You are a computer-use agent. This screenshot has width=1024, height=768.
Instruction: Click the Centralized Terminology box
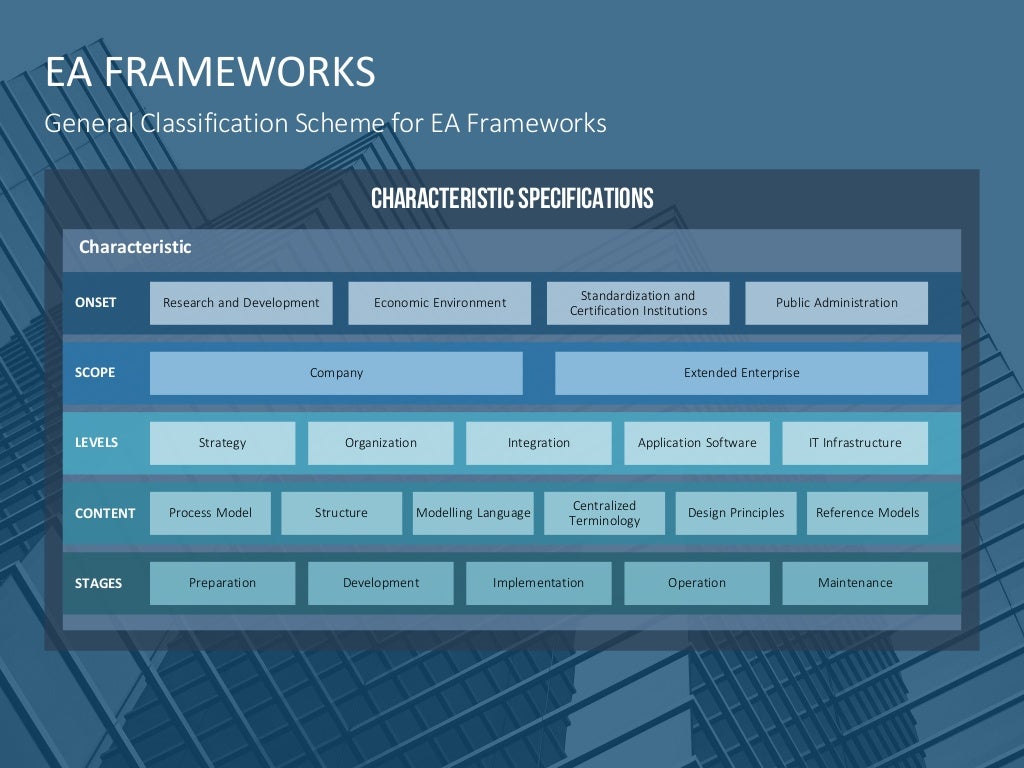pyautogui.click(x=604, y=513)
